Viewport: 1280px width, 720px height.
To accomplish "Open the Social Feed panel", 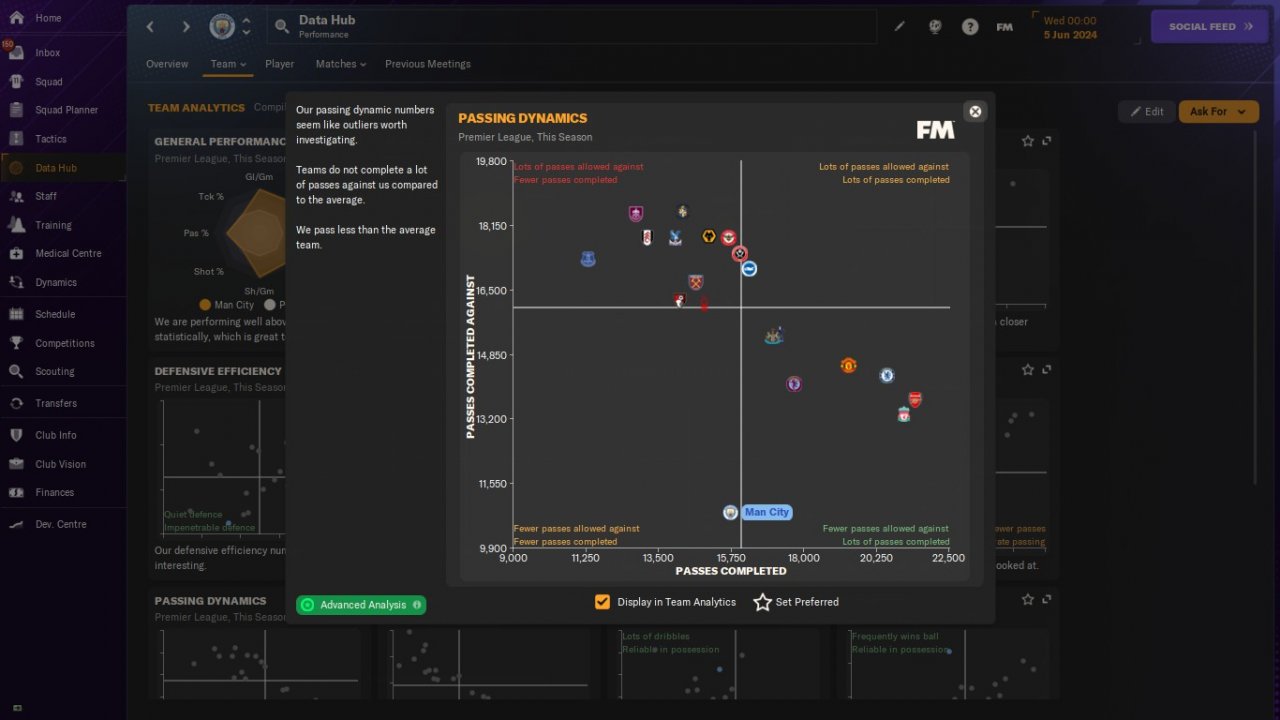I will coord(1210,27).
